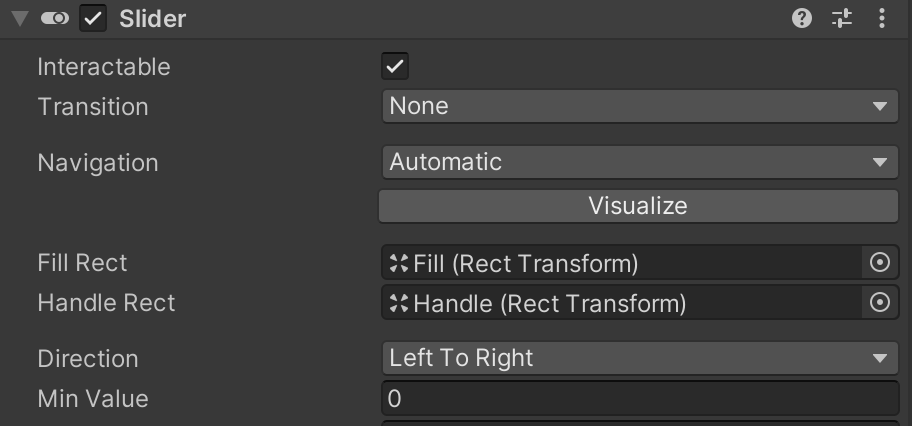Click the Slider component title
912x426 pixels.
pyautogui.click(x=152, y=19)
